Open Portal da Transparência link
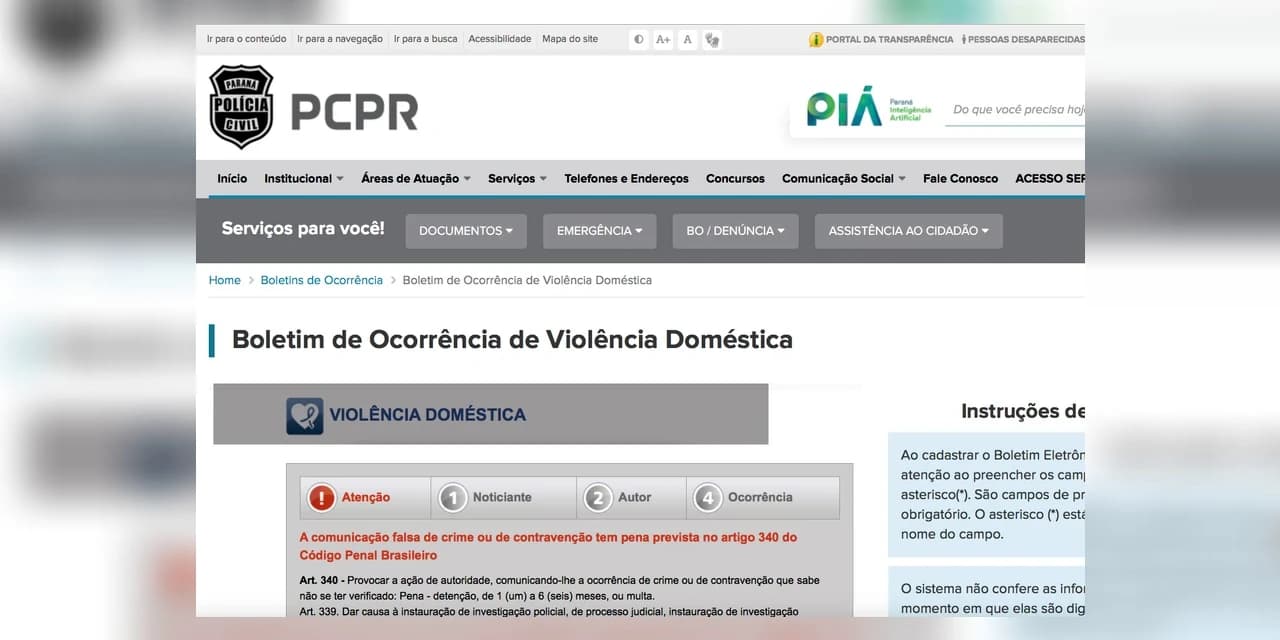 click(890, 40)
